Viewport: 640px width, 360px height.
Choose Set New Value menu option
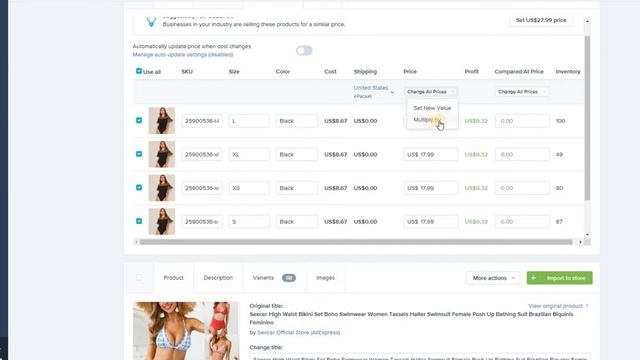click(432, 108)
